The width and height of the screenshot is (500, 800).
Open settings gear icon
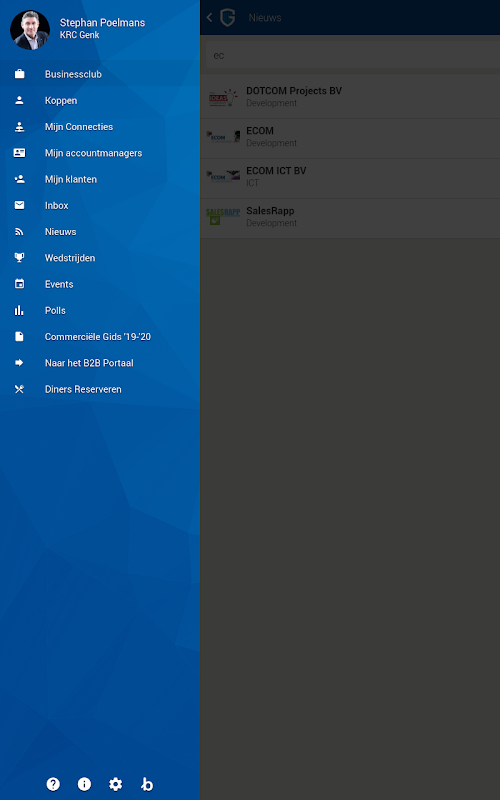[116, 784]
